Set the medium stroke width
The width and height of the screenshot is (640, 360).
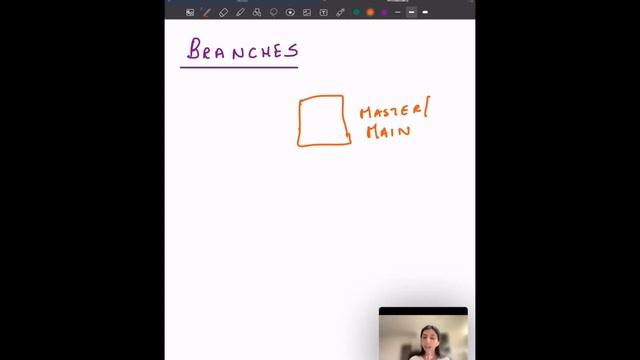click(411, 12)
